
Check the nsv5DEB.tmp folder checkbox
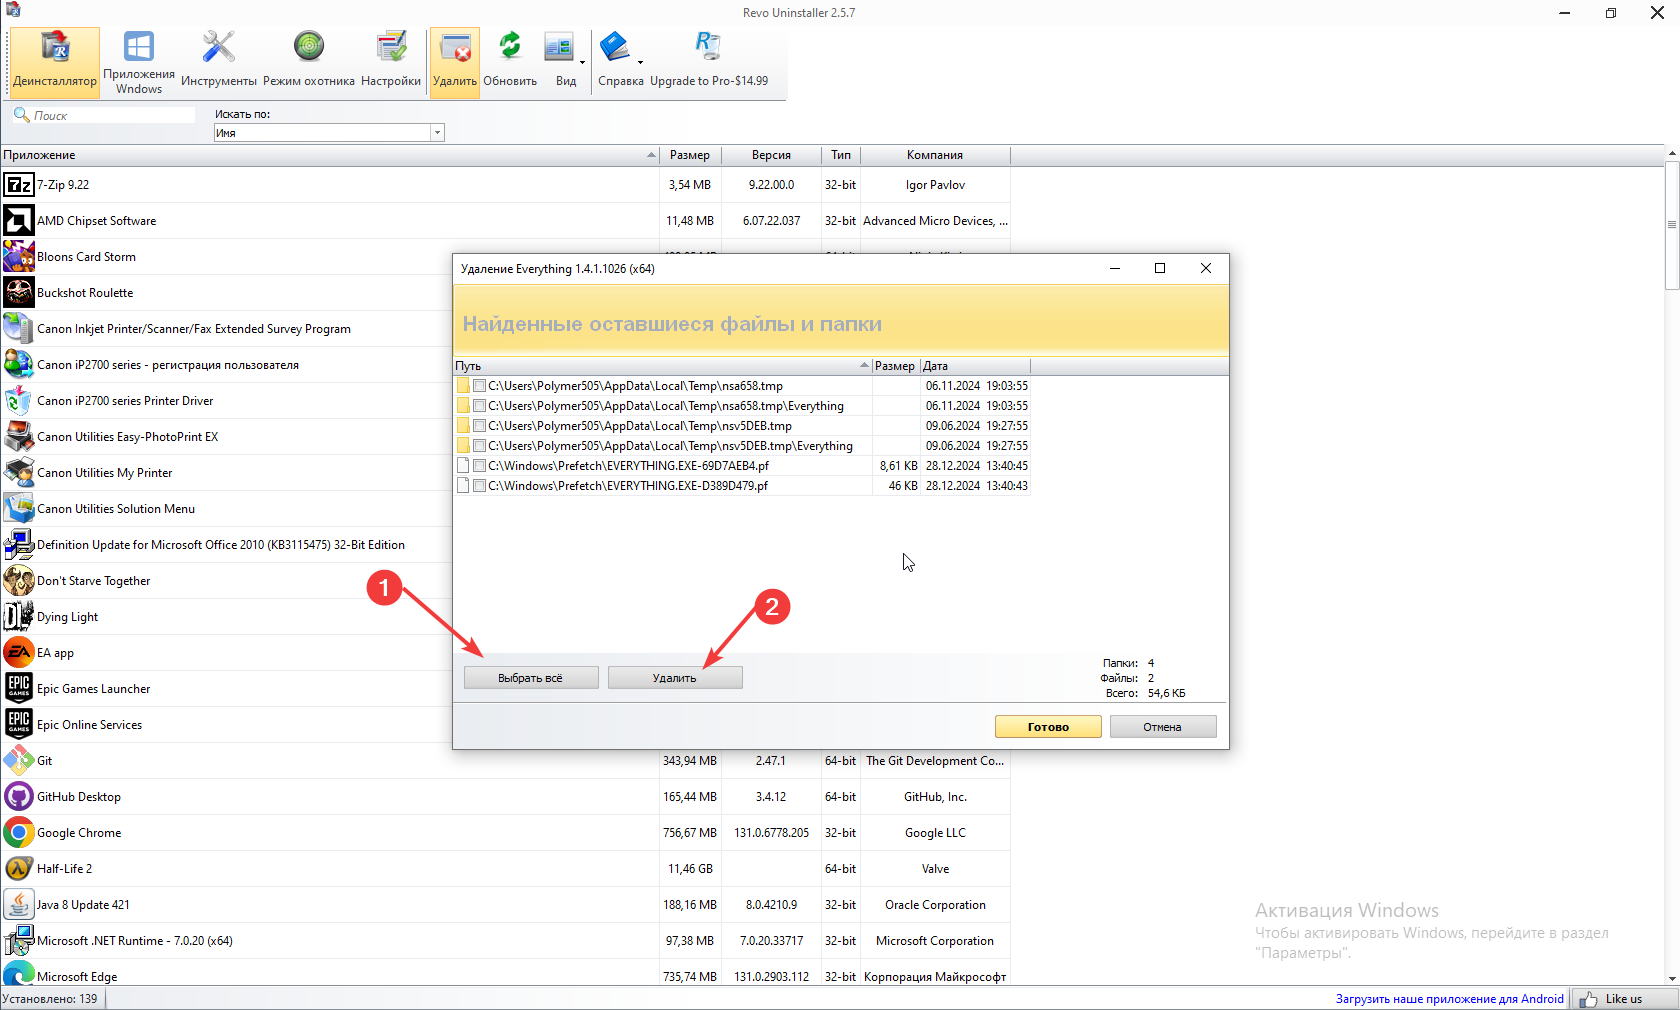point(480,426)
